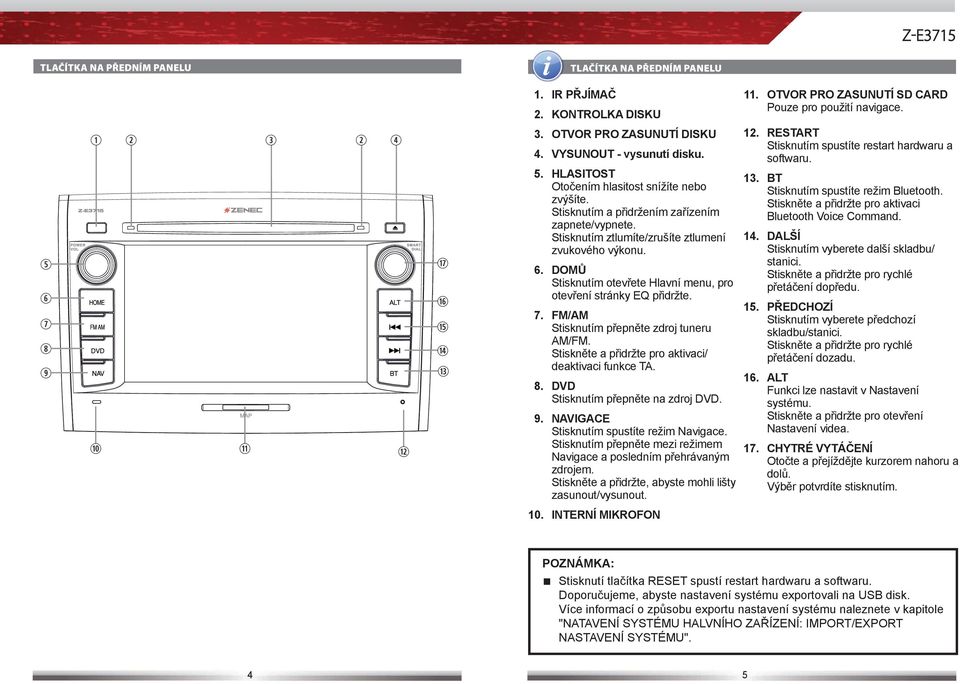This screenshot has height=684, width=960.
Task: Click list item 'VYSUNOUT - vysunutí disku.'
Action: pyautogui.click(x=628, y=154)
